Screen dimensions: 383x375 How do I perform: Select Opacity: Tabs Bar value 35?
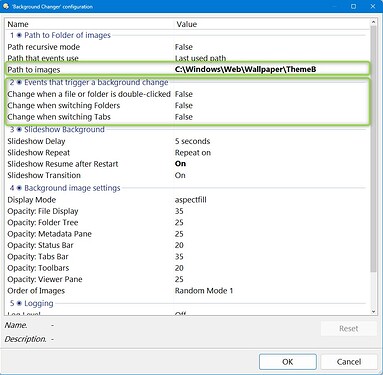(x=179, y=257)
